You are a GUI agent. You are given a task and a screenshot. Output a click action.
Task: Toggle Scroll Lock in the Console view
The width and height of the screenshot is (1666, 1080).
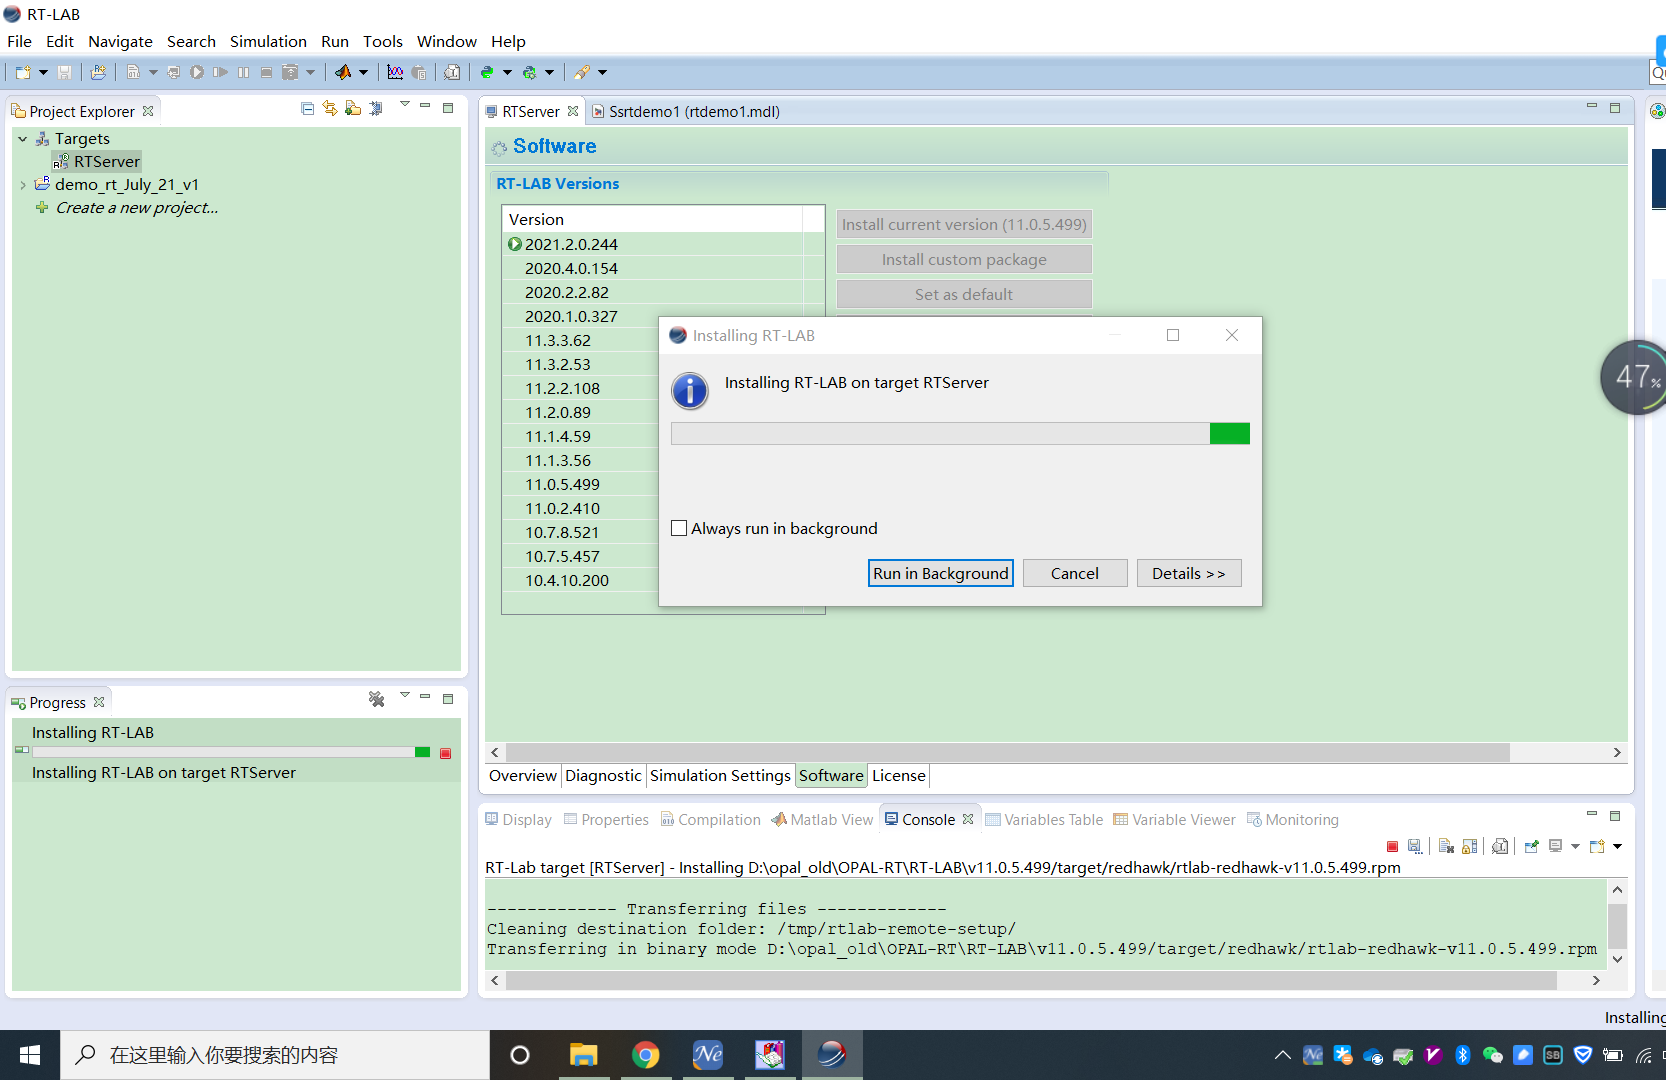(1470, 846)
